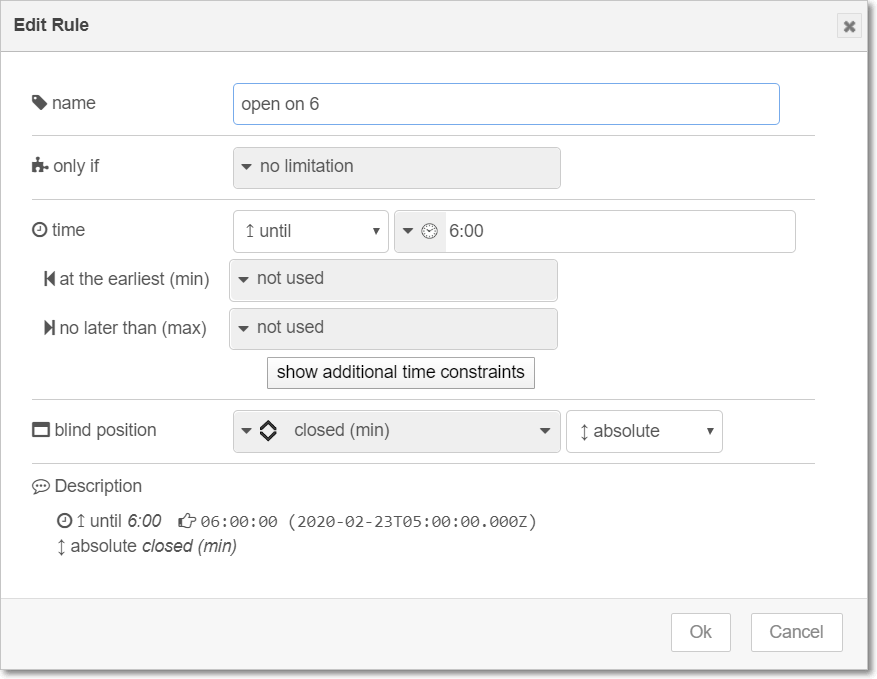Click the tag icon beside name
The height and width of the screenshot is (679, 877).
click(39, 103)
